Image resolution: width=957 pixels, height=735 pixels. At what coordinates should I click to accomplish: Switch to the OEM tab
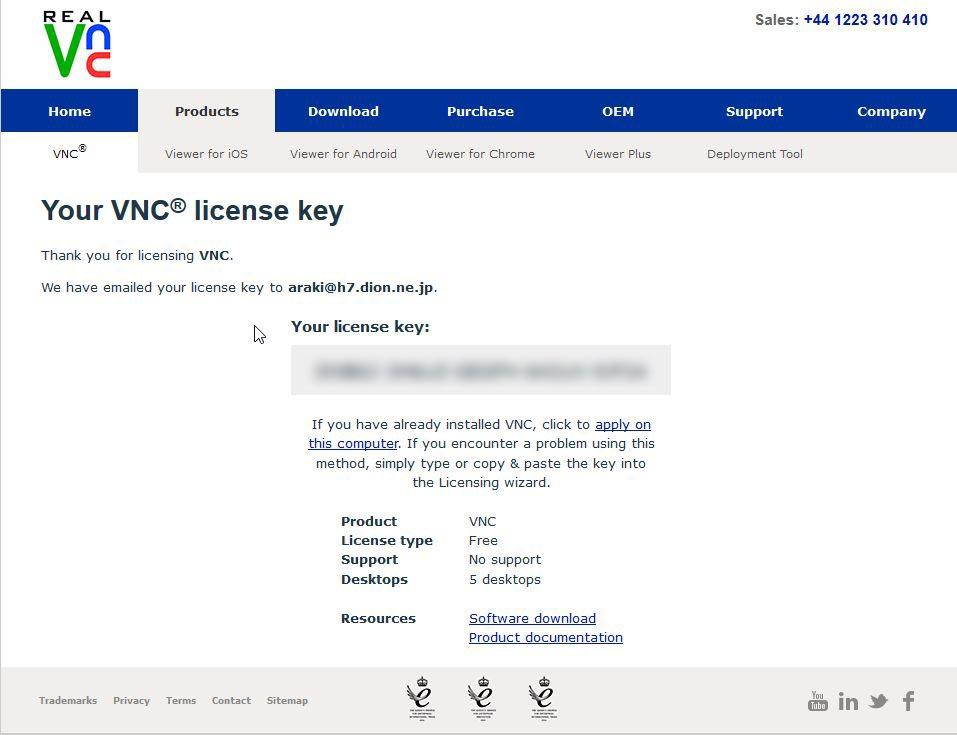pos(618,111)
